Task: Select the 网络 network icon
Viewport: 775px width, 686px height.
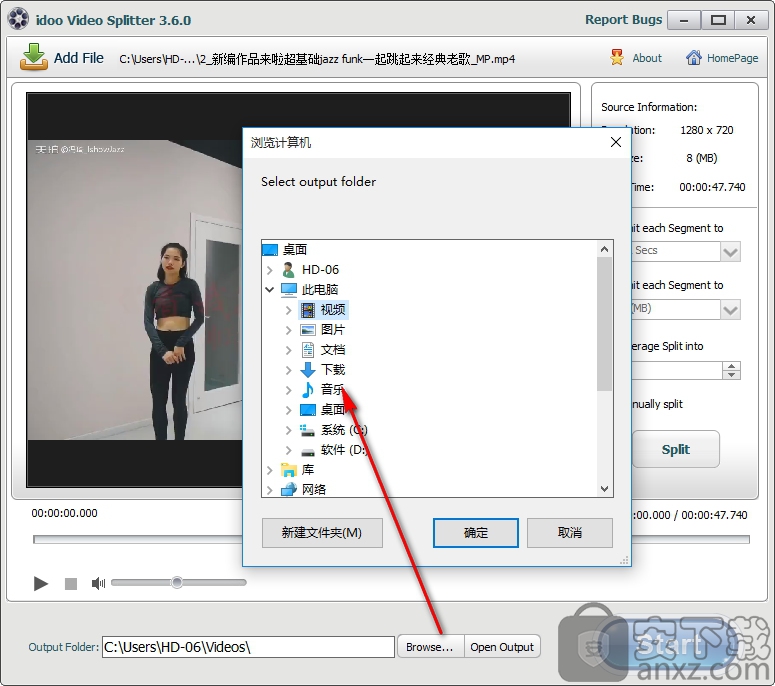Action: pyautogui.click(x=289, y=489)
